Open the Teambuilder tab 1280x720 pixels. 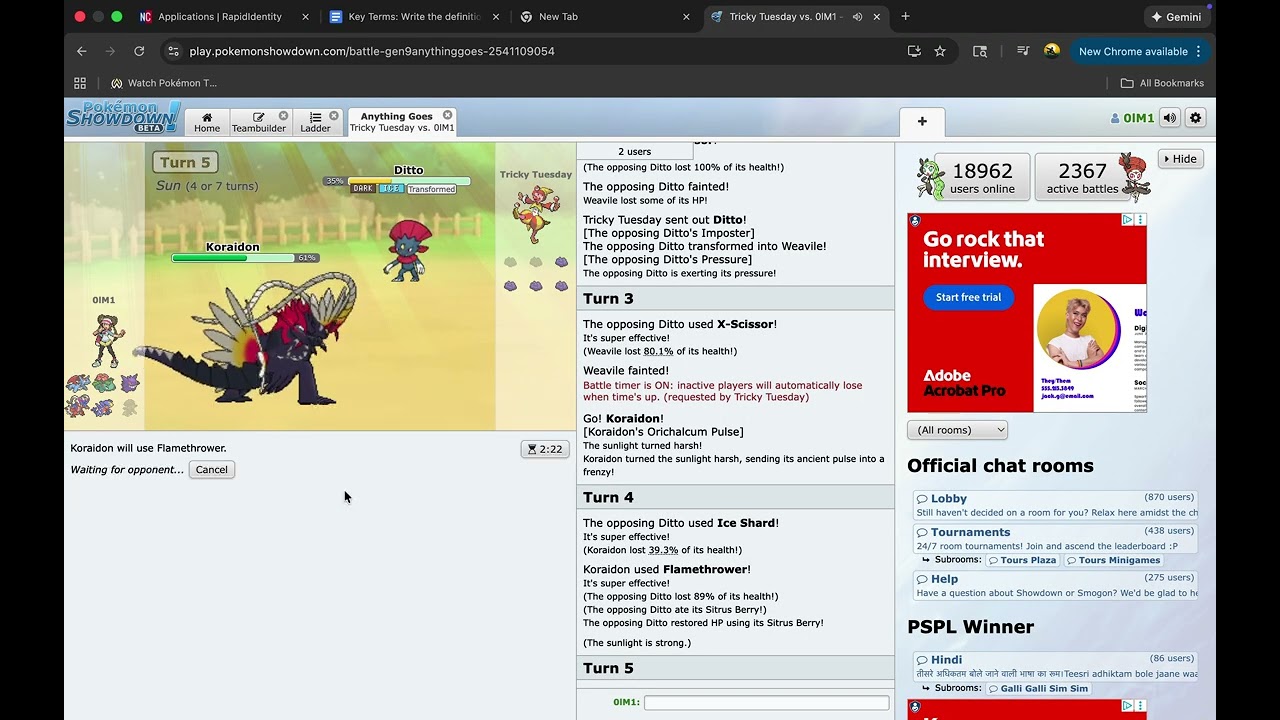pyautogui.click(x=258, y=122)
